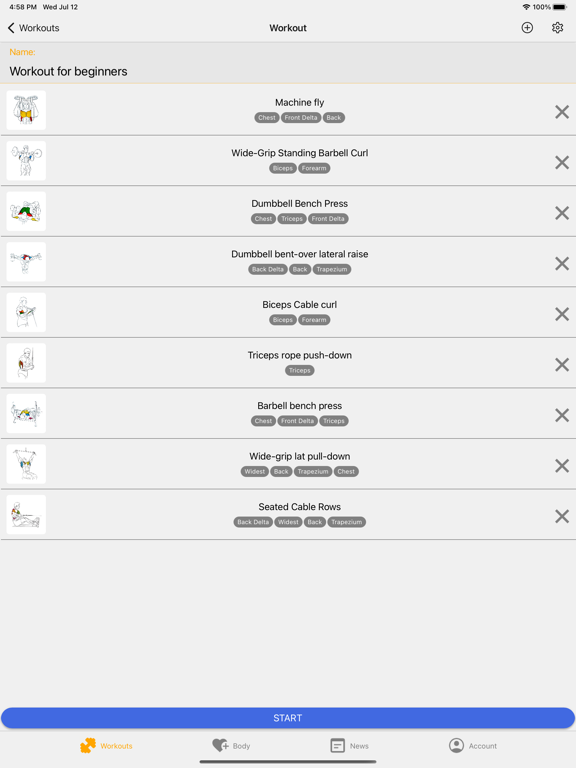Go back to Workouts list
576x768 pixels.
tap(33, 28)
